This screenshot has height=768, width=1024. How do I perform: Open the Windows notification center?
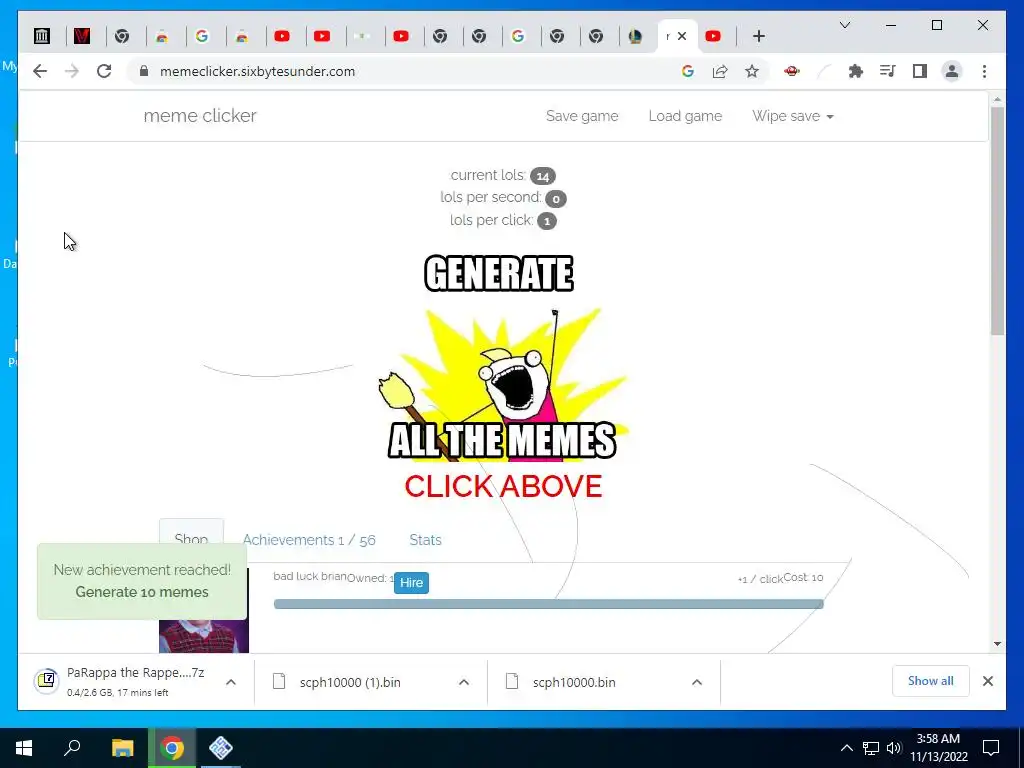tap(991, 748)
